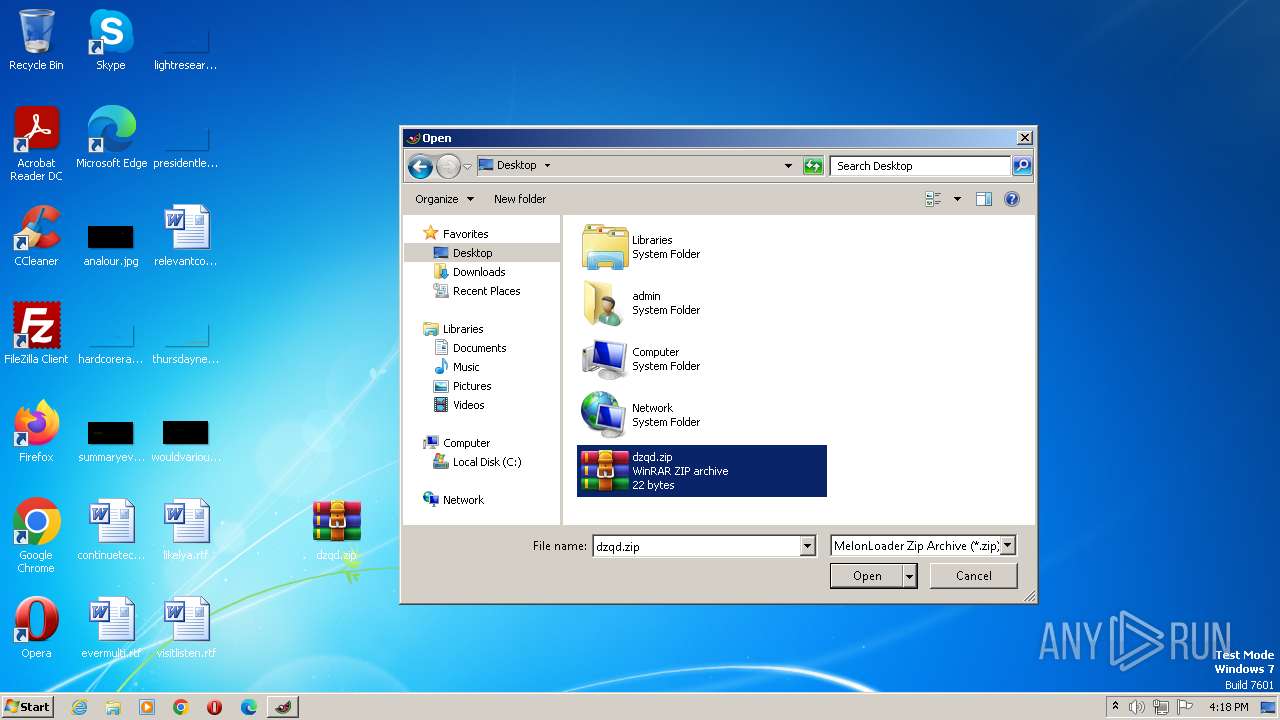Select the Network system folder in file list
1280x720 pixels.
[702, 415]
